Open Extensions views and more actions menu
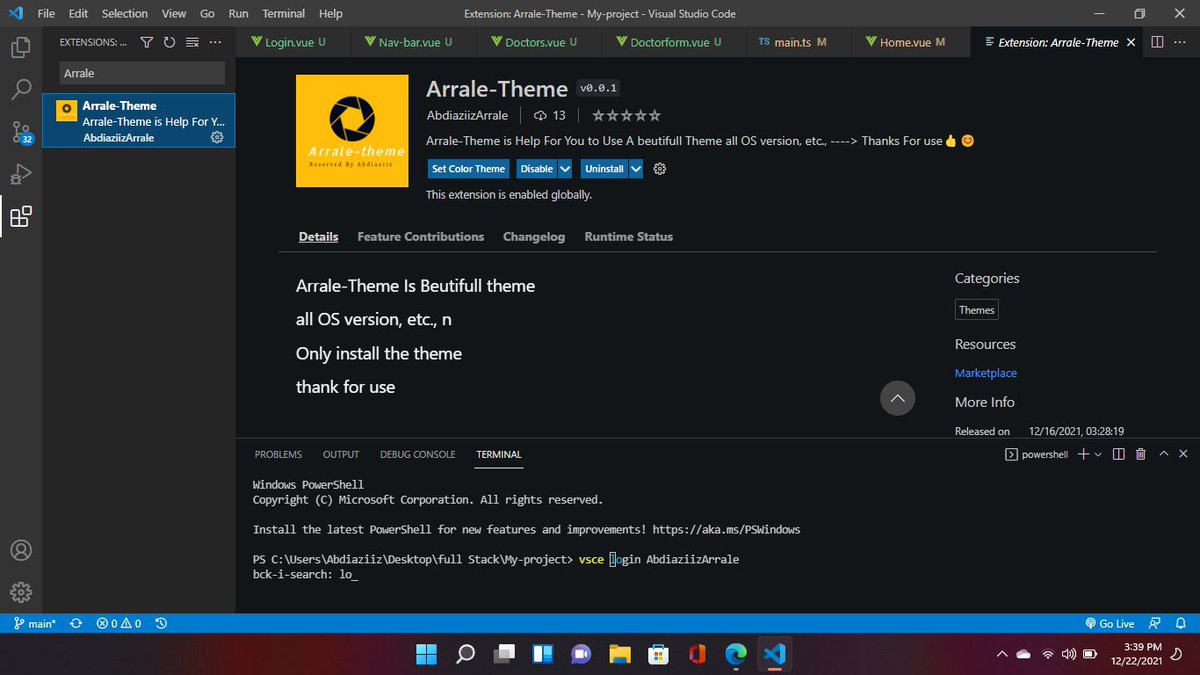 coord(215,42)
